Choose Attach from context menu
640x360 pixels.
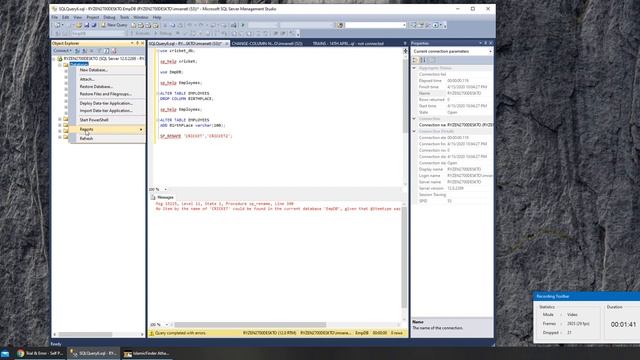point(107,79)
